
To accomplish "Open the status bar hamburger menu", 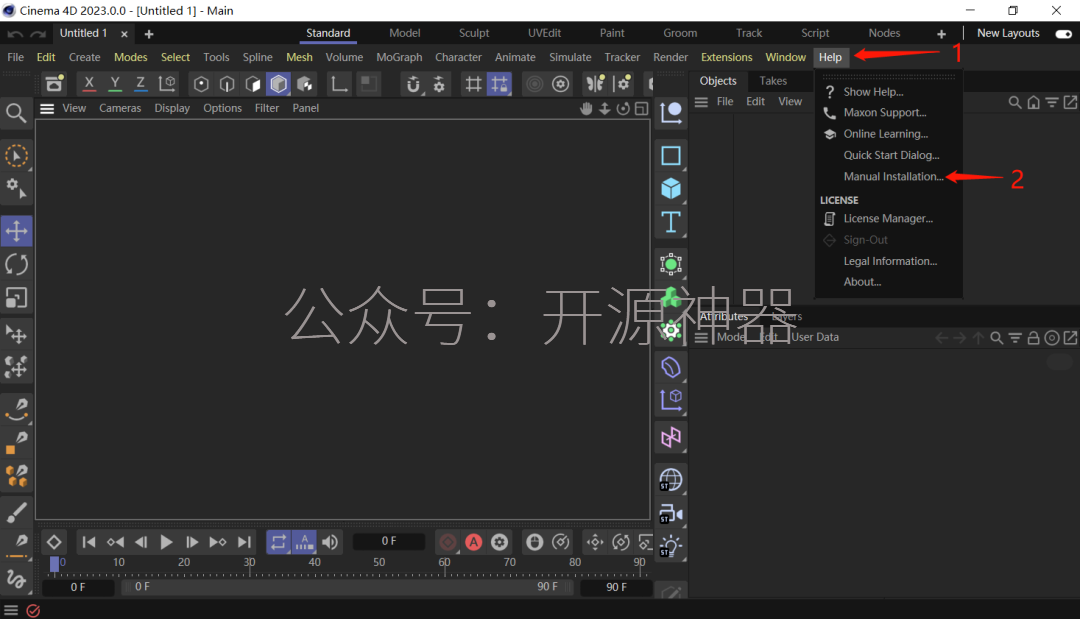I will tap(11, 610).
